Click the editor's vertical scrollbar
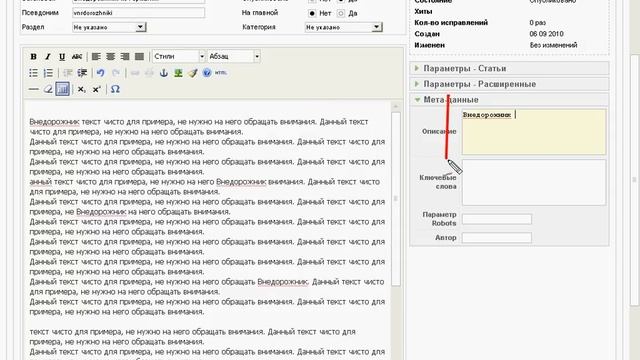The height and width of the screenshot is (360, 640). [x=396, y=199]
